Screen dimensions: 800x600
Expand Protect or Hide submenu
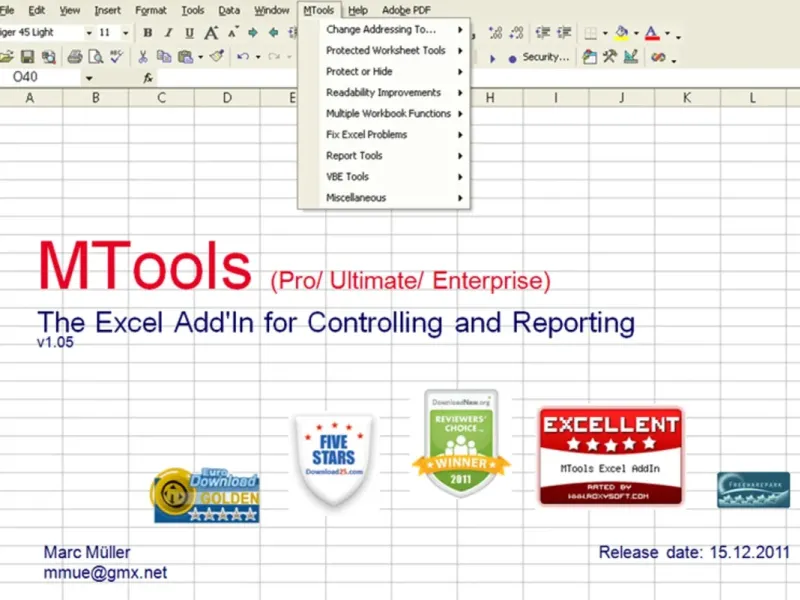click(384, 71)
